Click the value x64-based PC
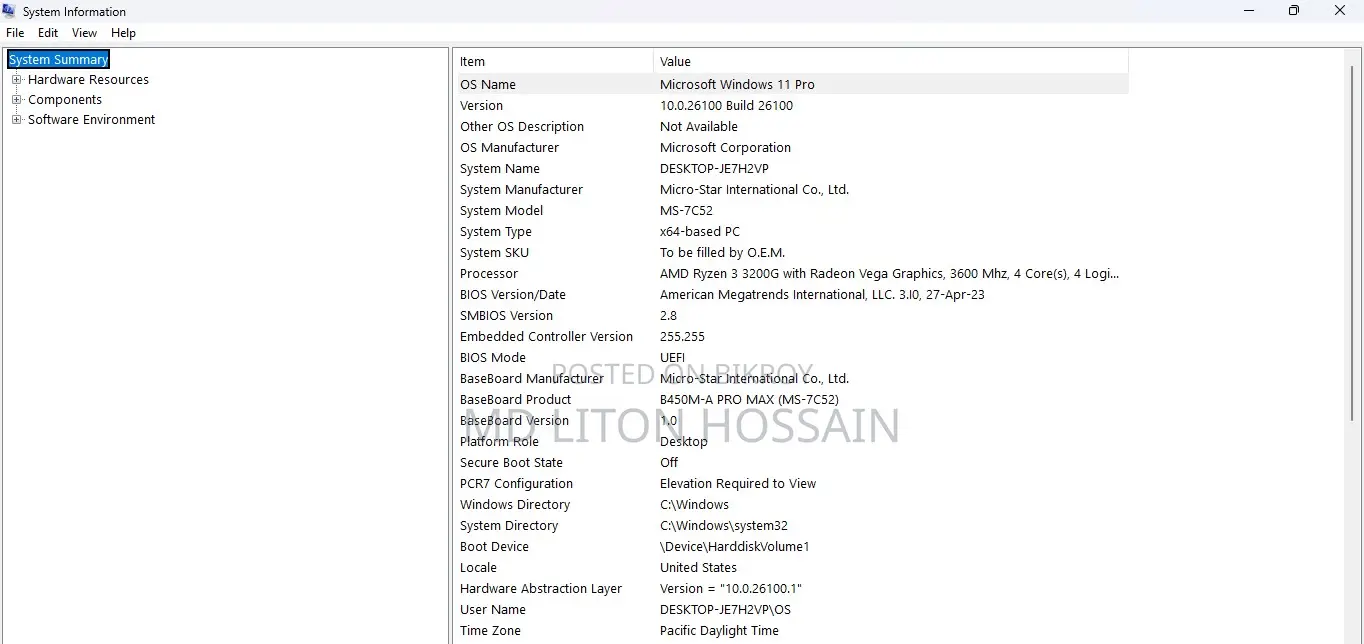This screenshot has width=1364, height=644. pos(700,232)
